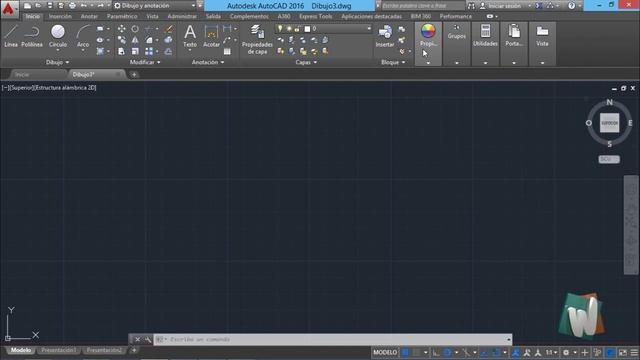640x360 pixels.
Task: Click the Erase (Borrar) tool
Action: [x=169, y=29]
